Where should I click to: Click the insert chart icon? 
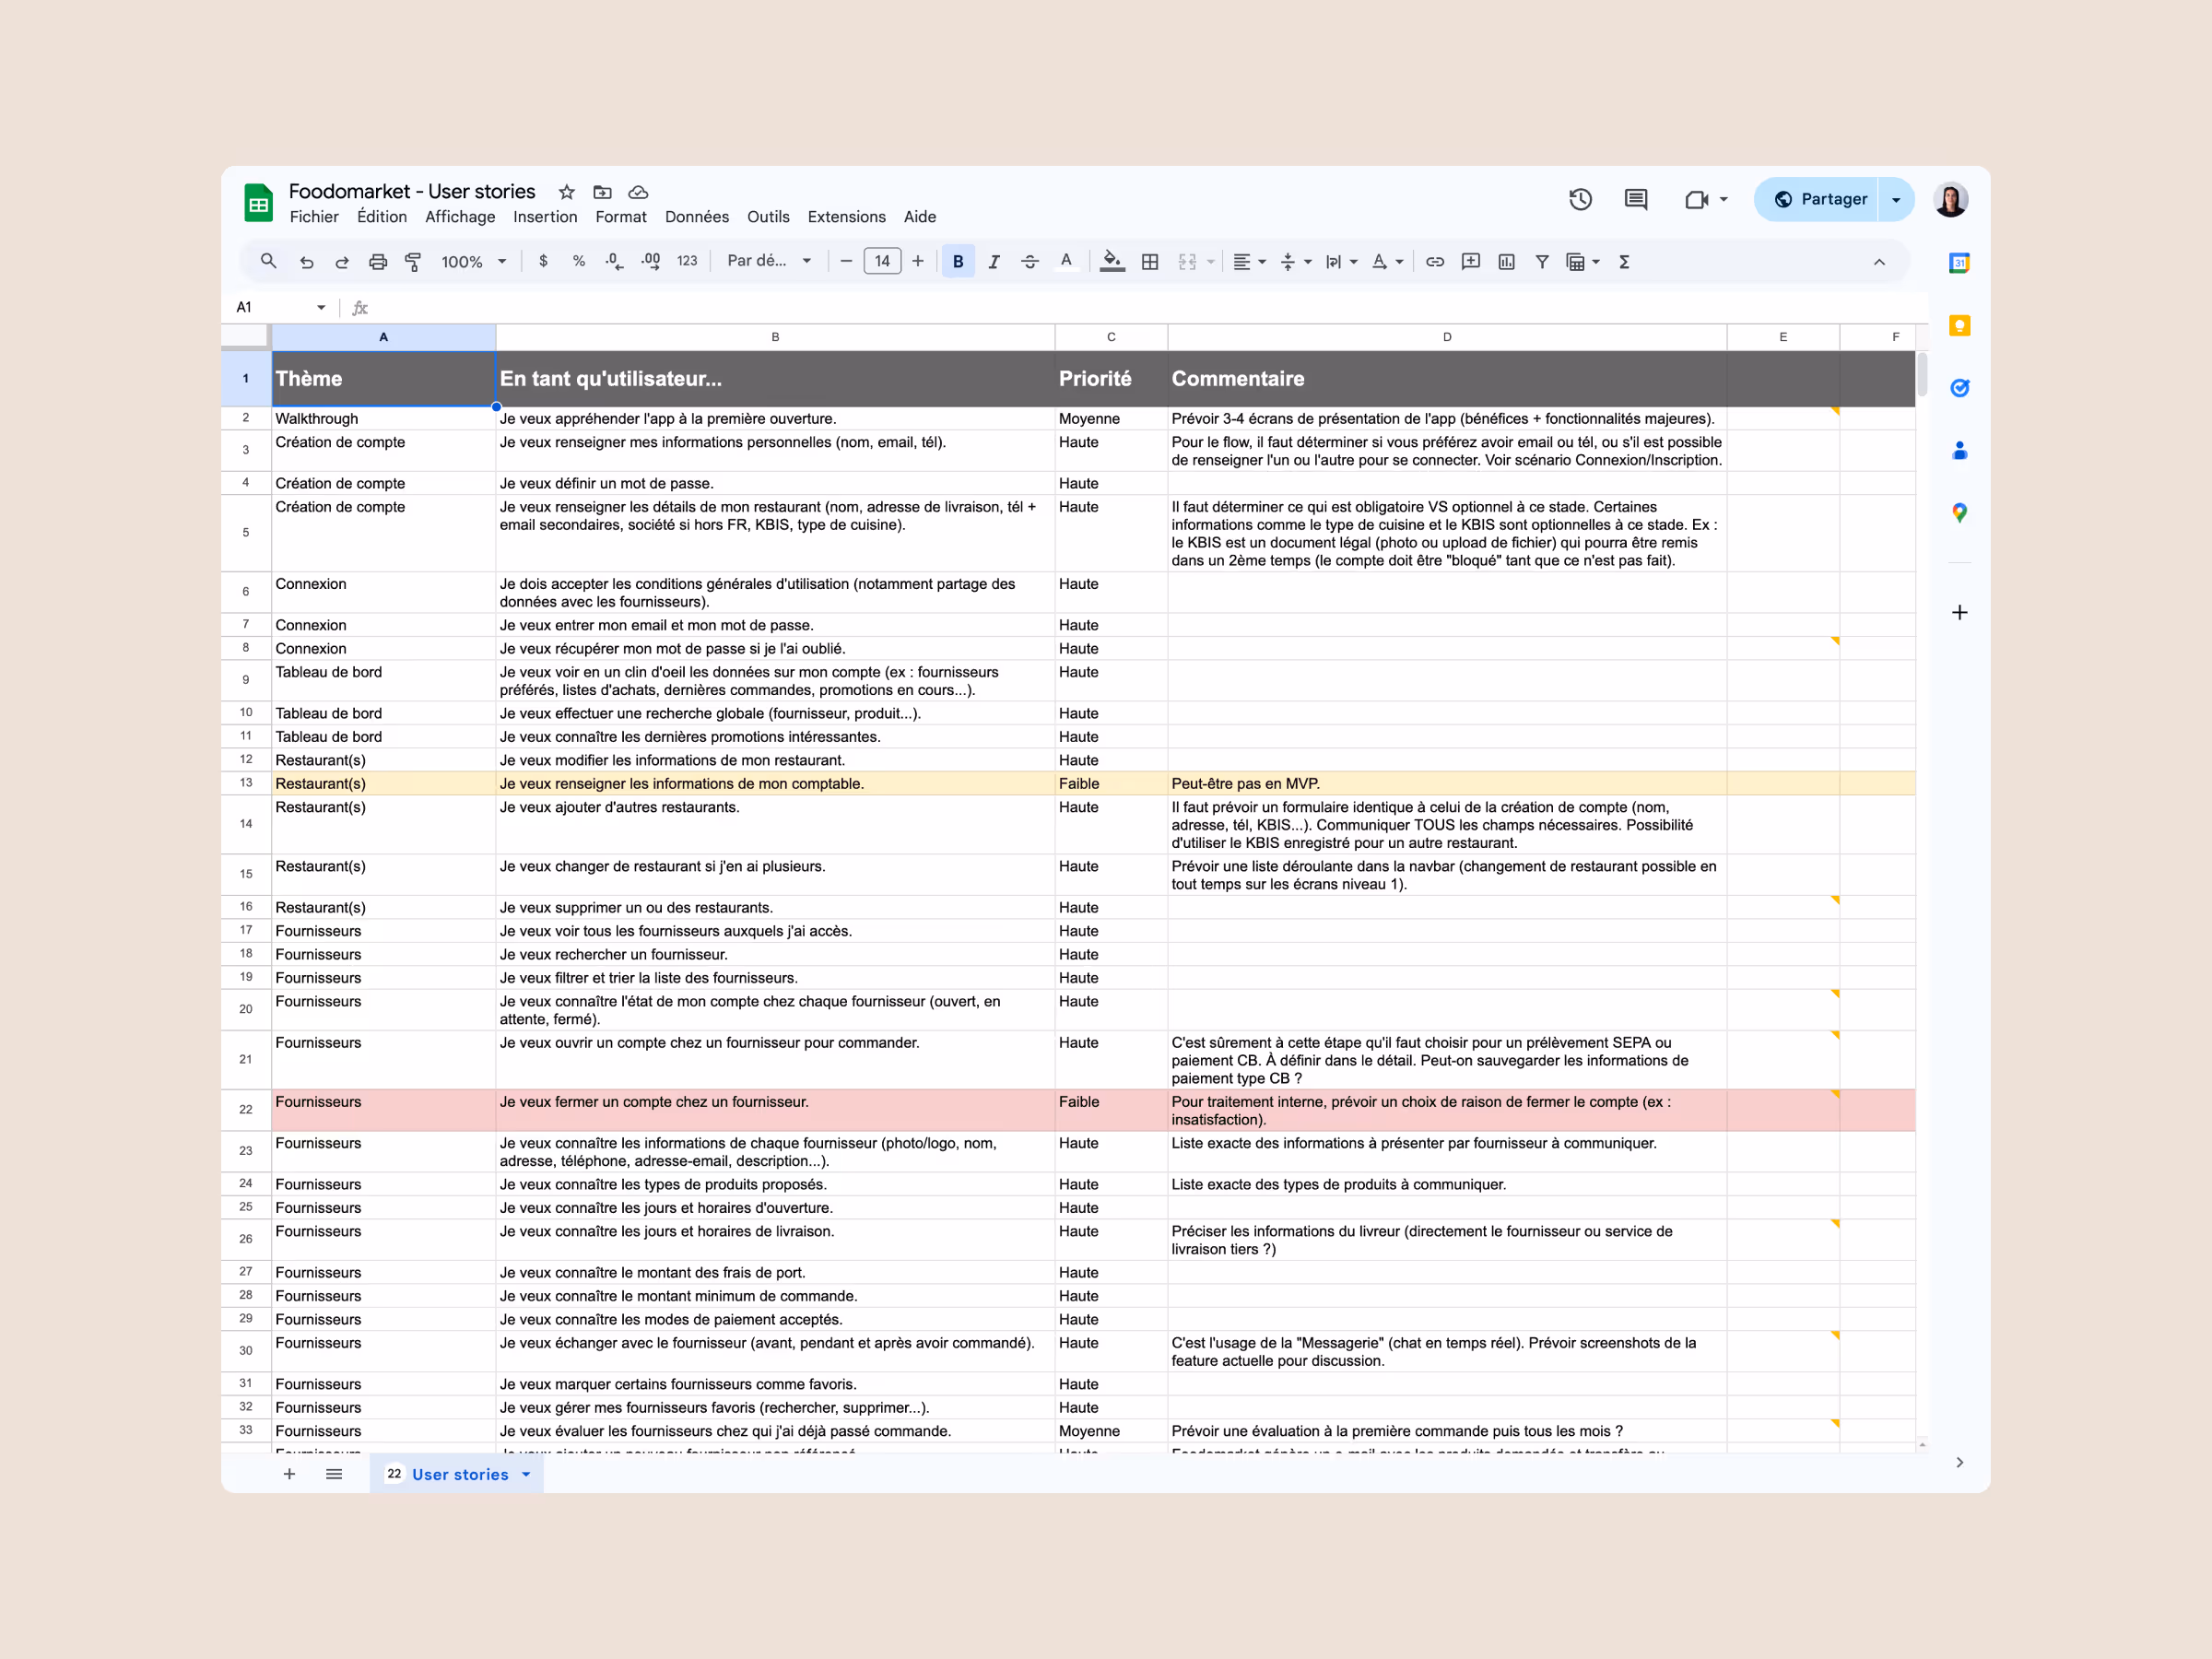click(1506, 262)
